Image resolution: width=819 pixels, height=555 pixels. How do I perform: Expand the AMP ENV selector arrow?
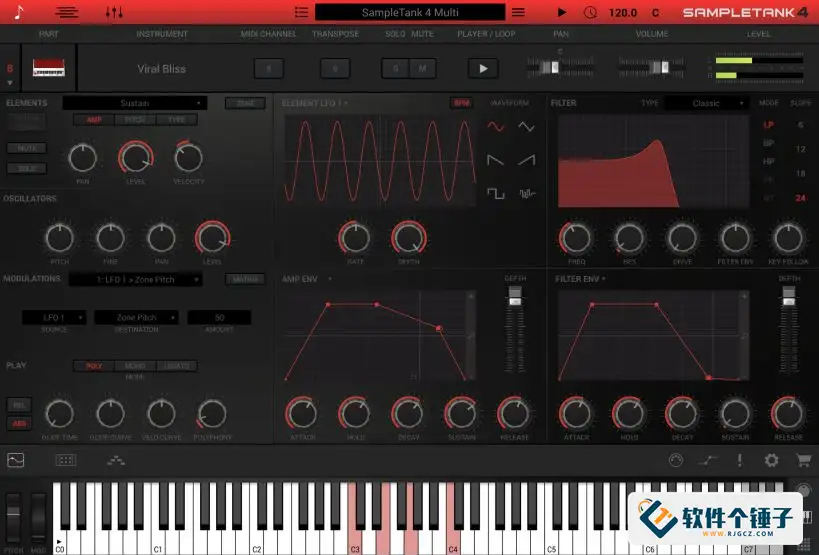[x=330, y=279]
